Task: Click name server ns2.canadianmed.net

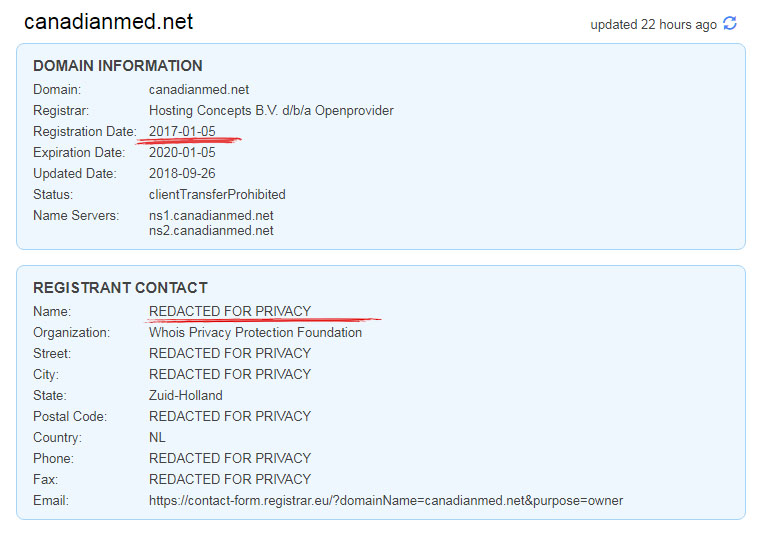Action: click(211, 231)
